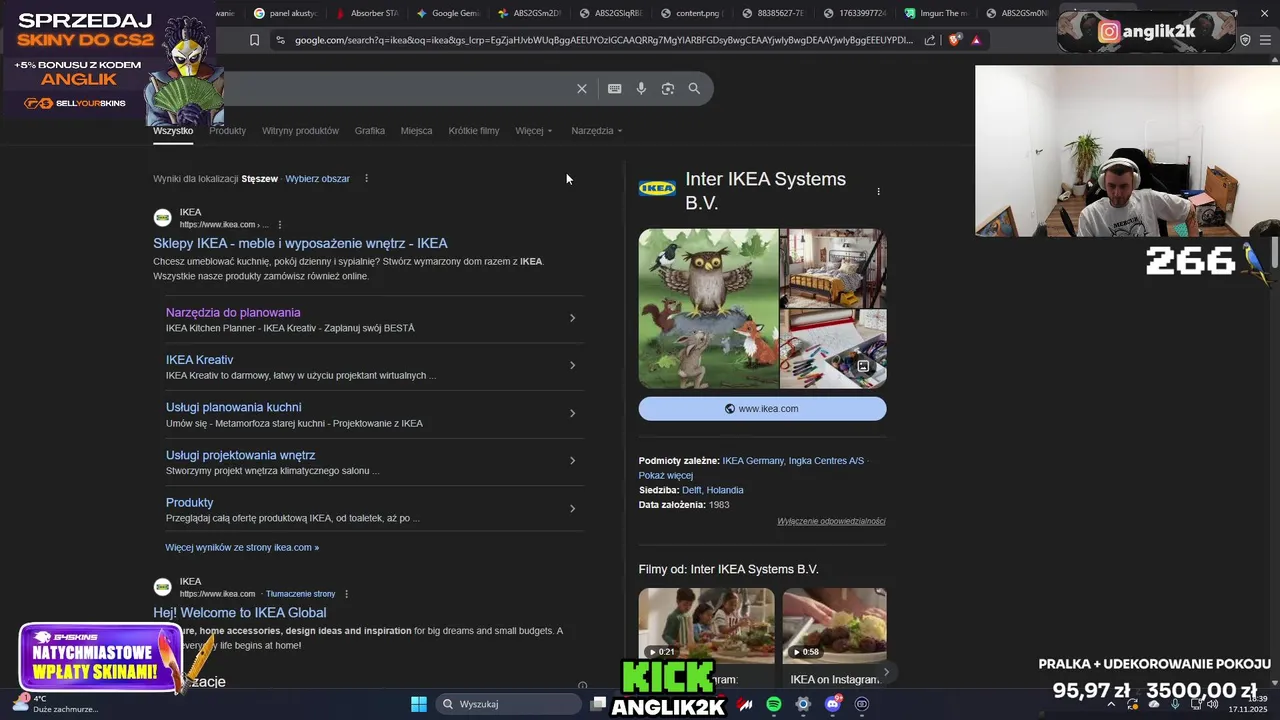Viewport: 1280px width, 720px height.
Task: Switch to the Grafika tab
Action: (x=369, y=131)
